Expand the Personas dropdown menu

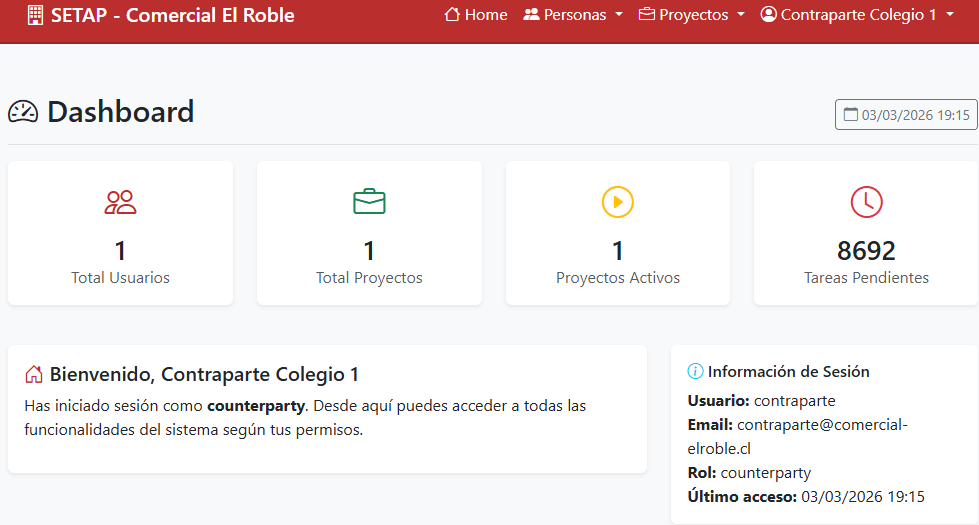(572, 15)
